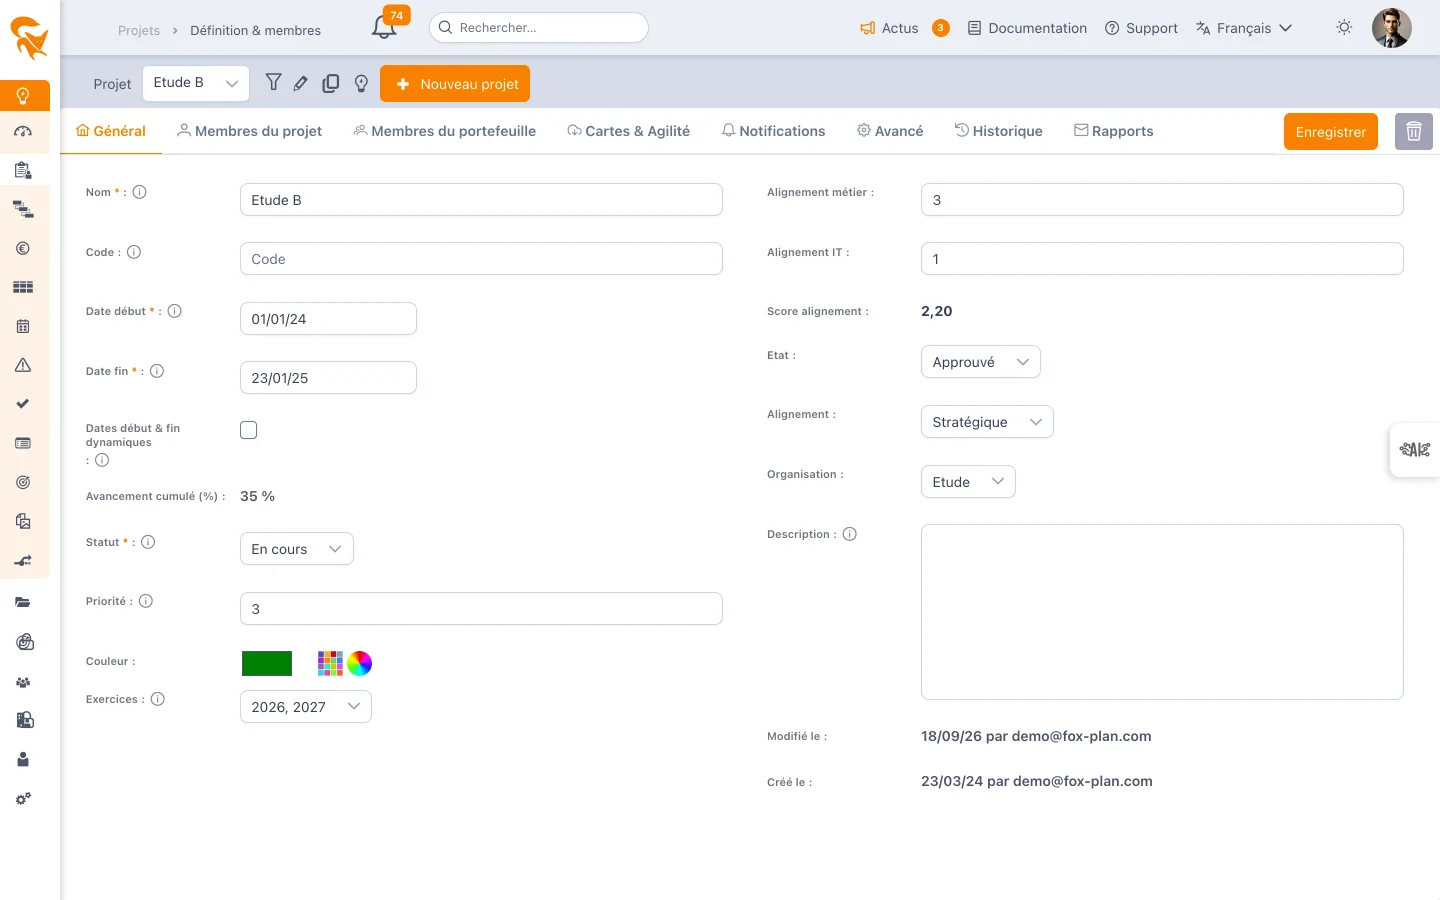The width and height of the screenshot is (1440, 900).
Task: Open the target objectives icon in sidebar
Action: click(23, 482)
